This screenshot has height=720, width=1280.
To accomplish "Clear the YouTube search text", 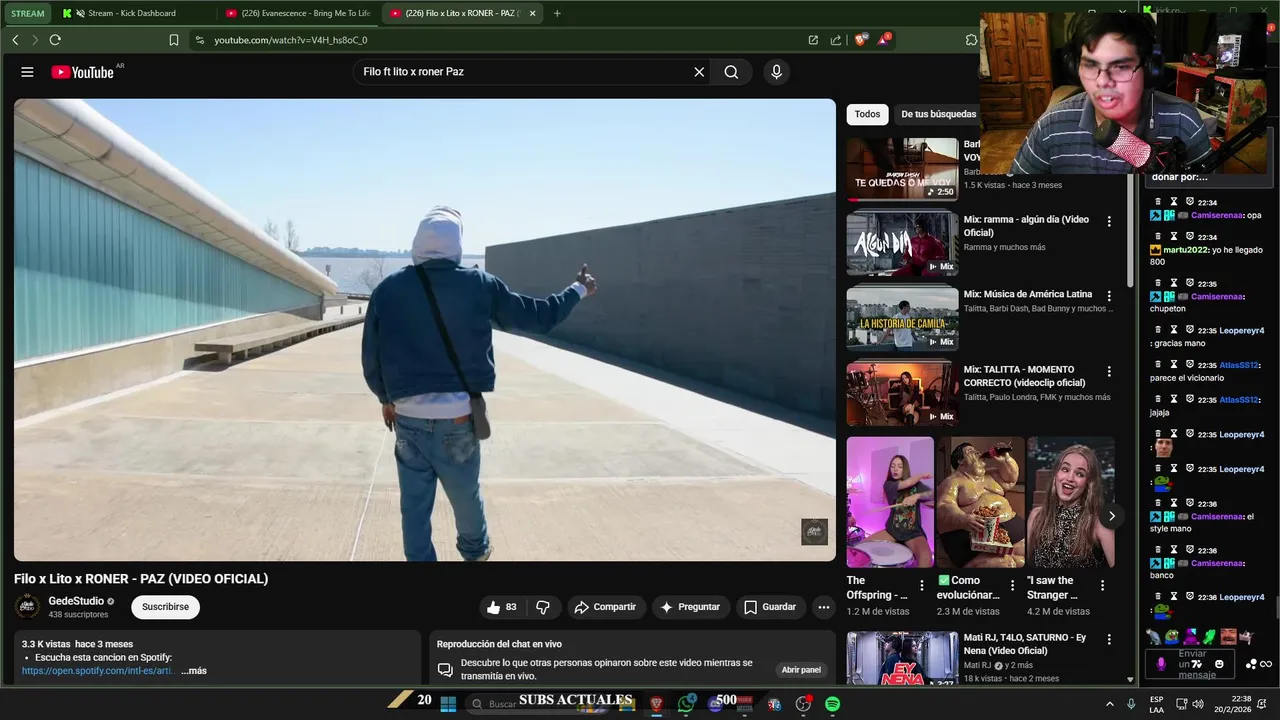I will 699,72.
